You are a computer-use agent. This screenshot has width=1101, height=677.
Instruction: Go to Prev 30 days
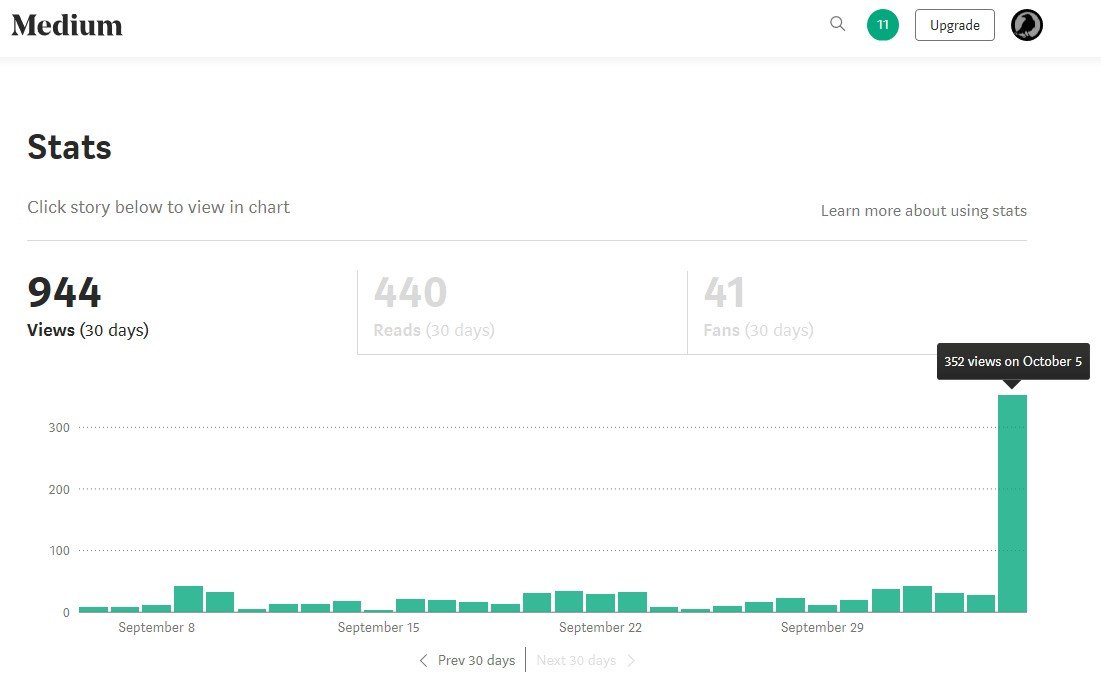(x=476, y=660)
